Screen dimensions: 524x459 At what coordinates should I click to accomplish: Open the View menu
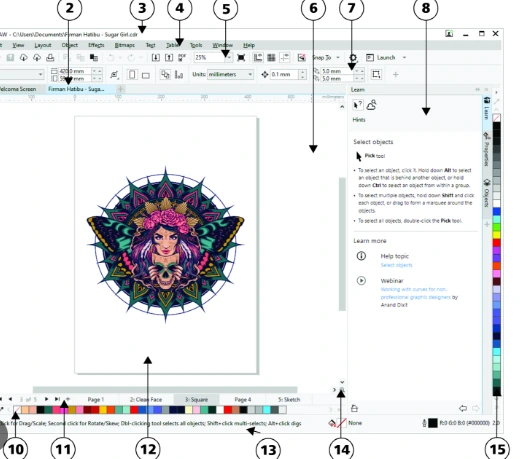[18, 45]
